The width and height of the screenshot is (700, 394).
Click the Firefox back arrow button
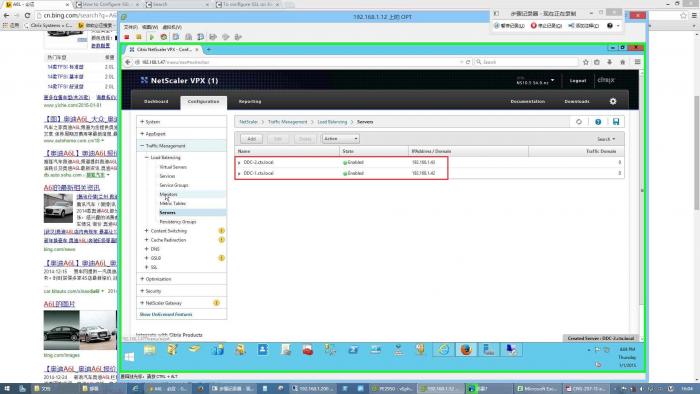pos(128,62)
